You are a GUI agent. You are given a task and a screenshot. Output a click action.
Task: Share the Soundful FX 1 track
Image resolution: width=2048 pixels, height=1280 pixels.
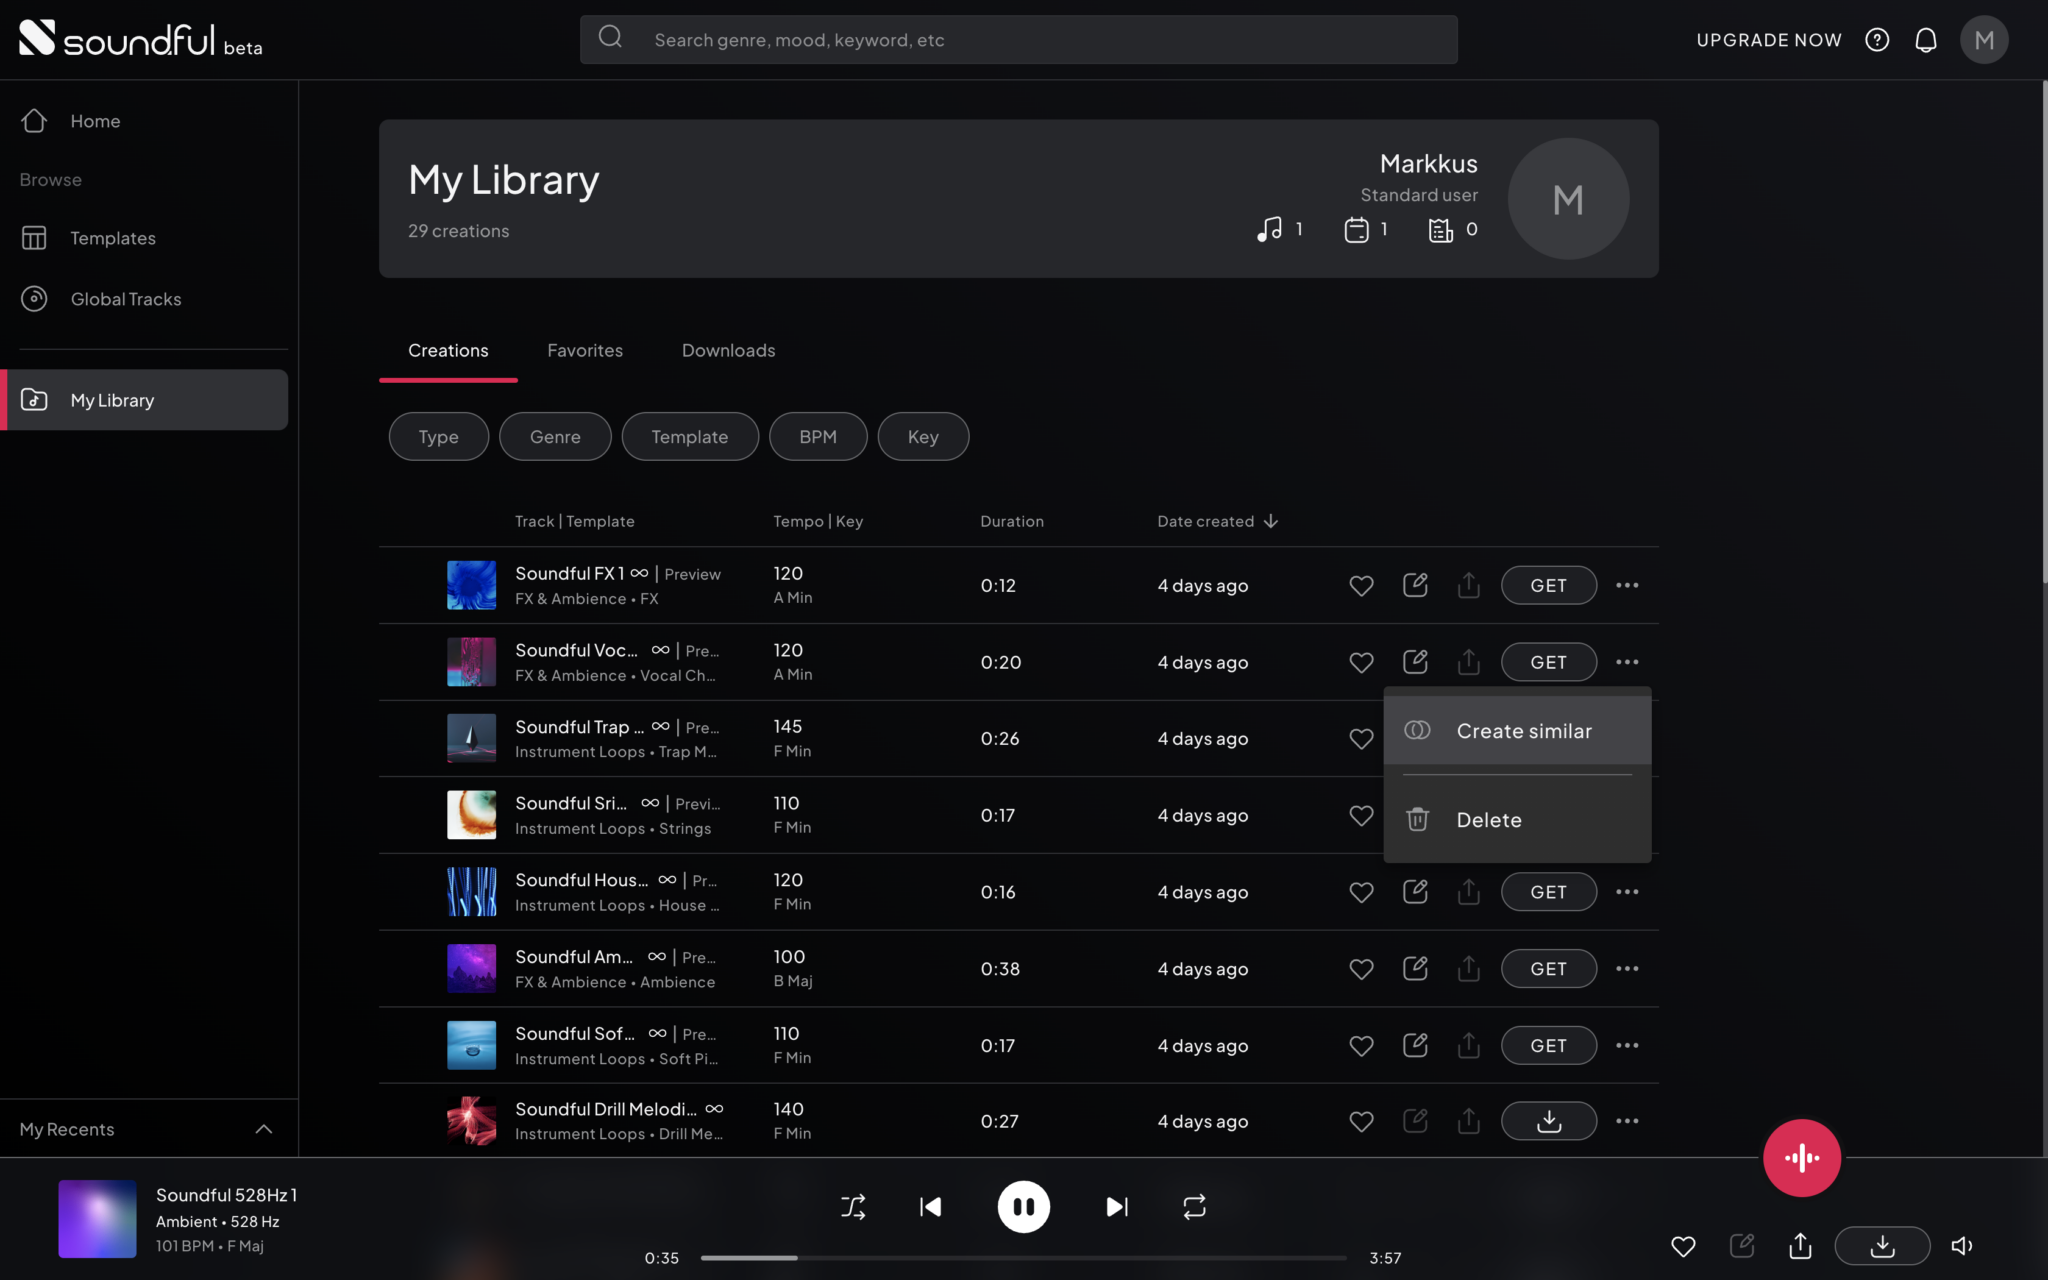(x=1467, y=585)
